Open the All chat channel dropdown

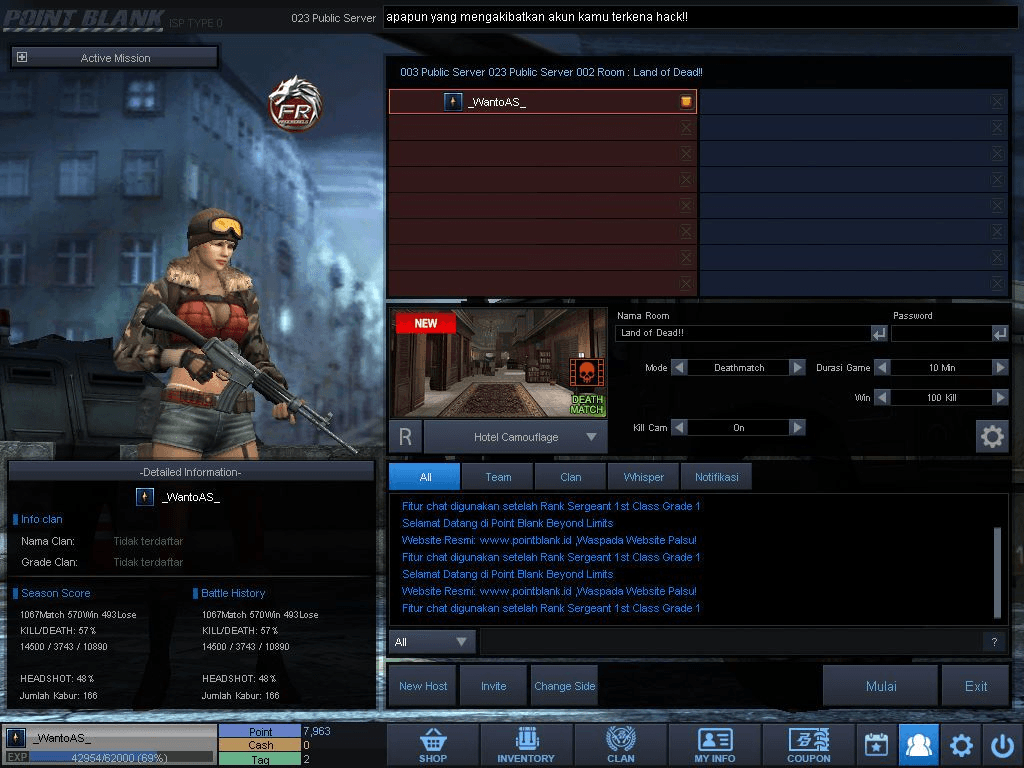[432, 642]
